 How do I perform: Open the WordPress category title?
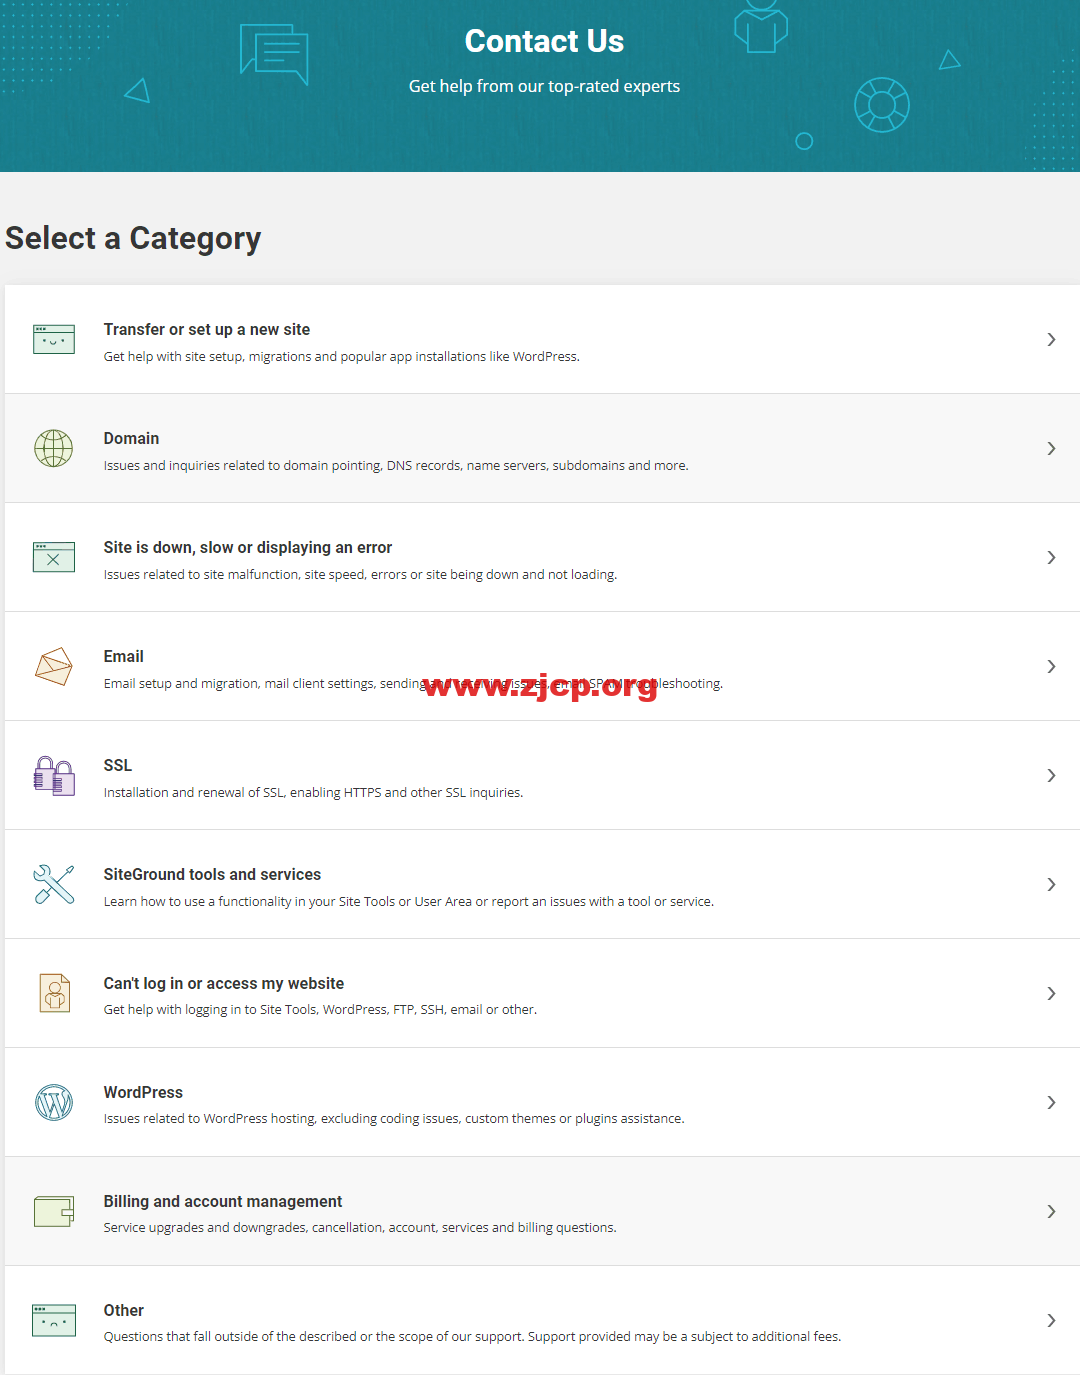[143, 1092]
